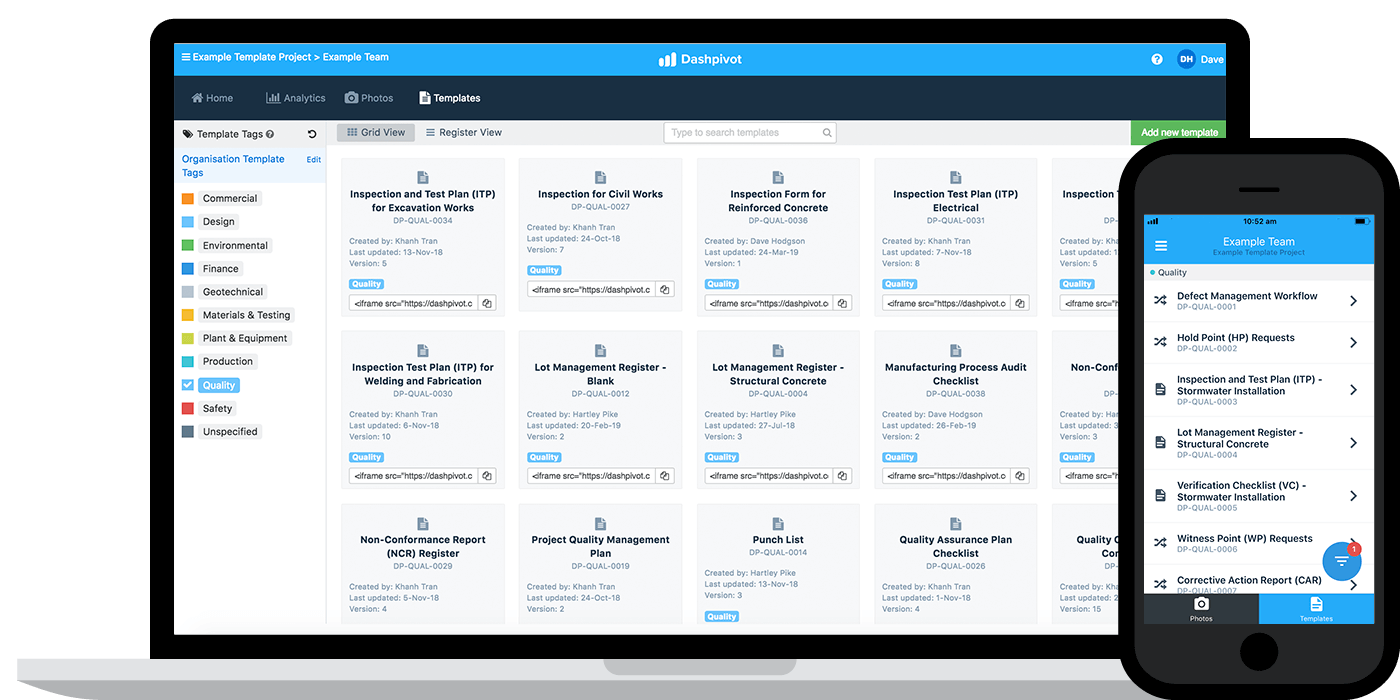Tap document icon beside Verification Checklist (VC)
Image resolution: width=1400 pixels, height=700 pixels.
(1160, 495)
